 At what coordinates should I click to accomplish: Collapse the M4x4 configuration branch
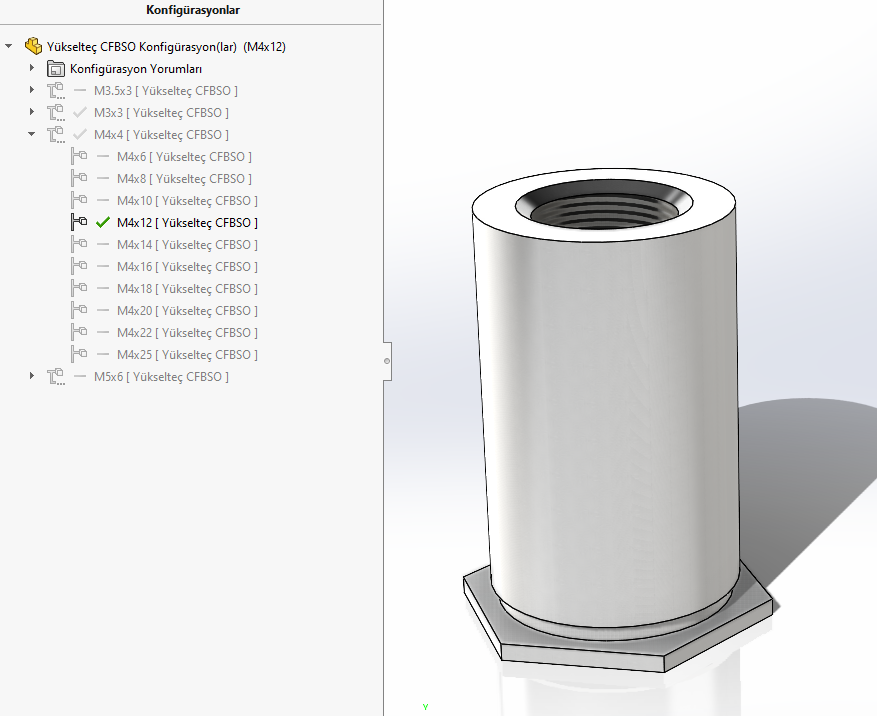pyautogui.click(x=32, y=135)
